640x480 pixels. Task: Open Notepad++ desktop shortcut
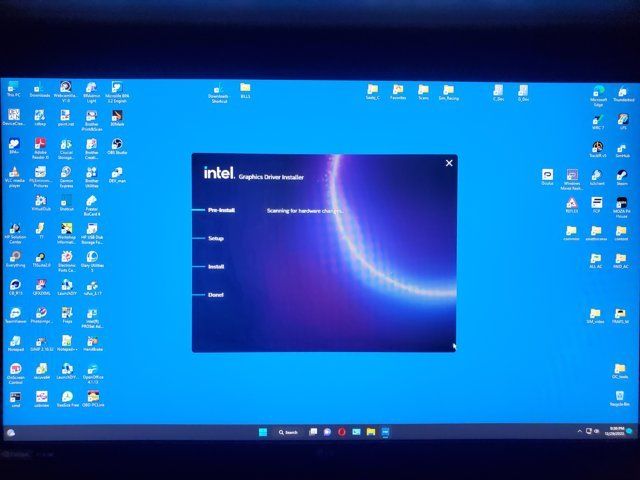tap(67, 344)
